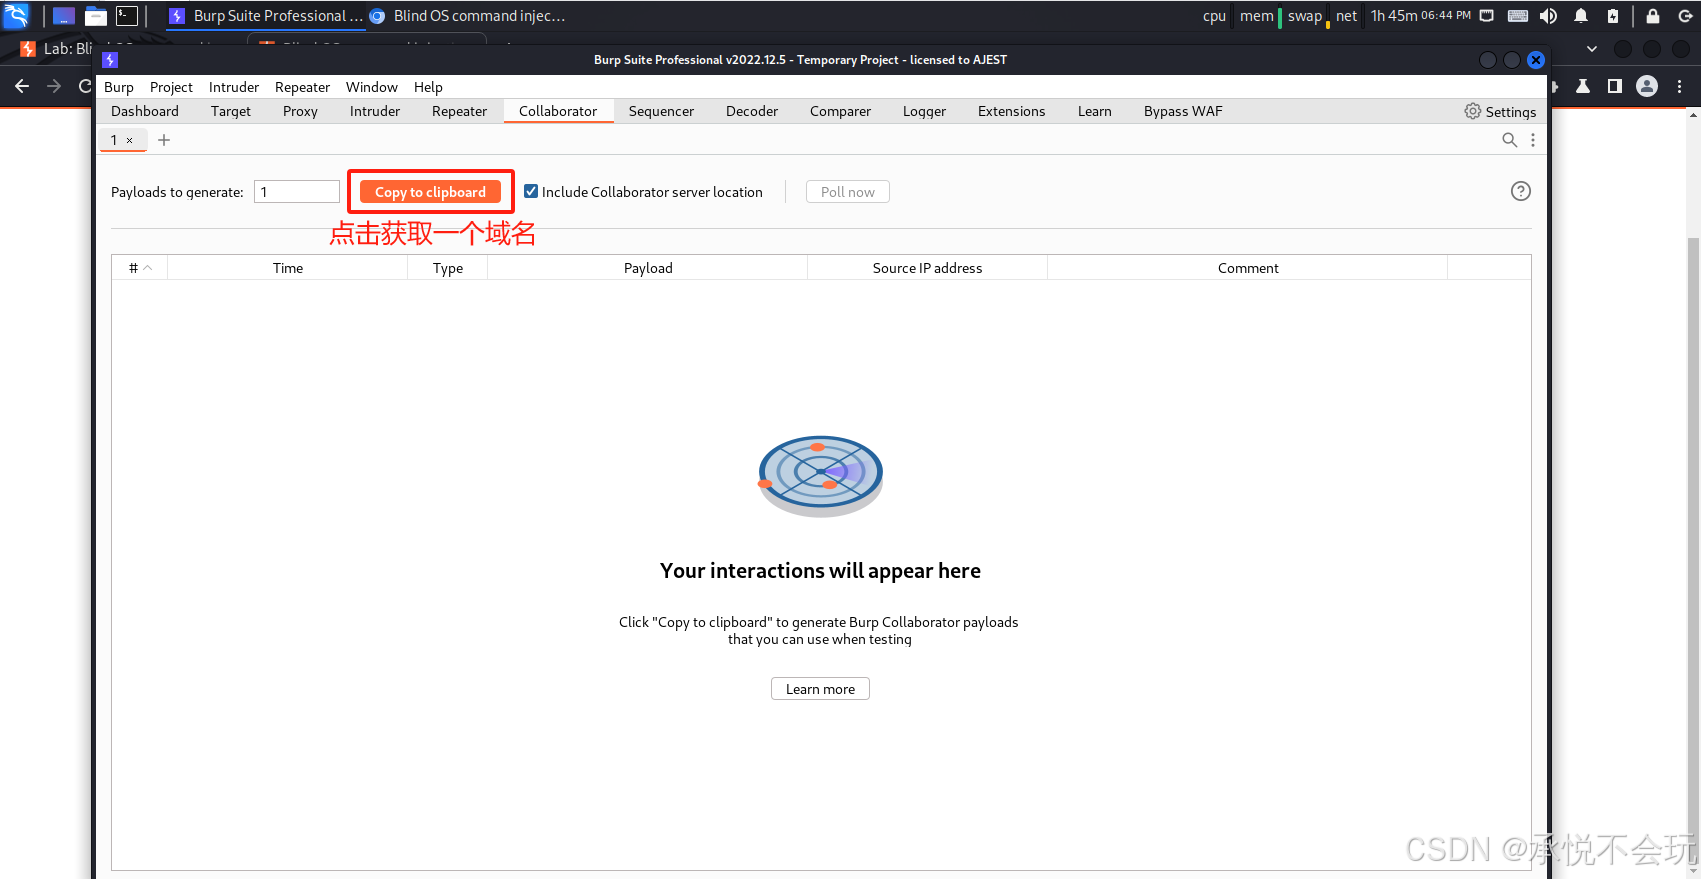Open browser profile avatar icon
This screenshot has width=1701, height=879.
[x=1647, y=86]
